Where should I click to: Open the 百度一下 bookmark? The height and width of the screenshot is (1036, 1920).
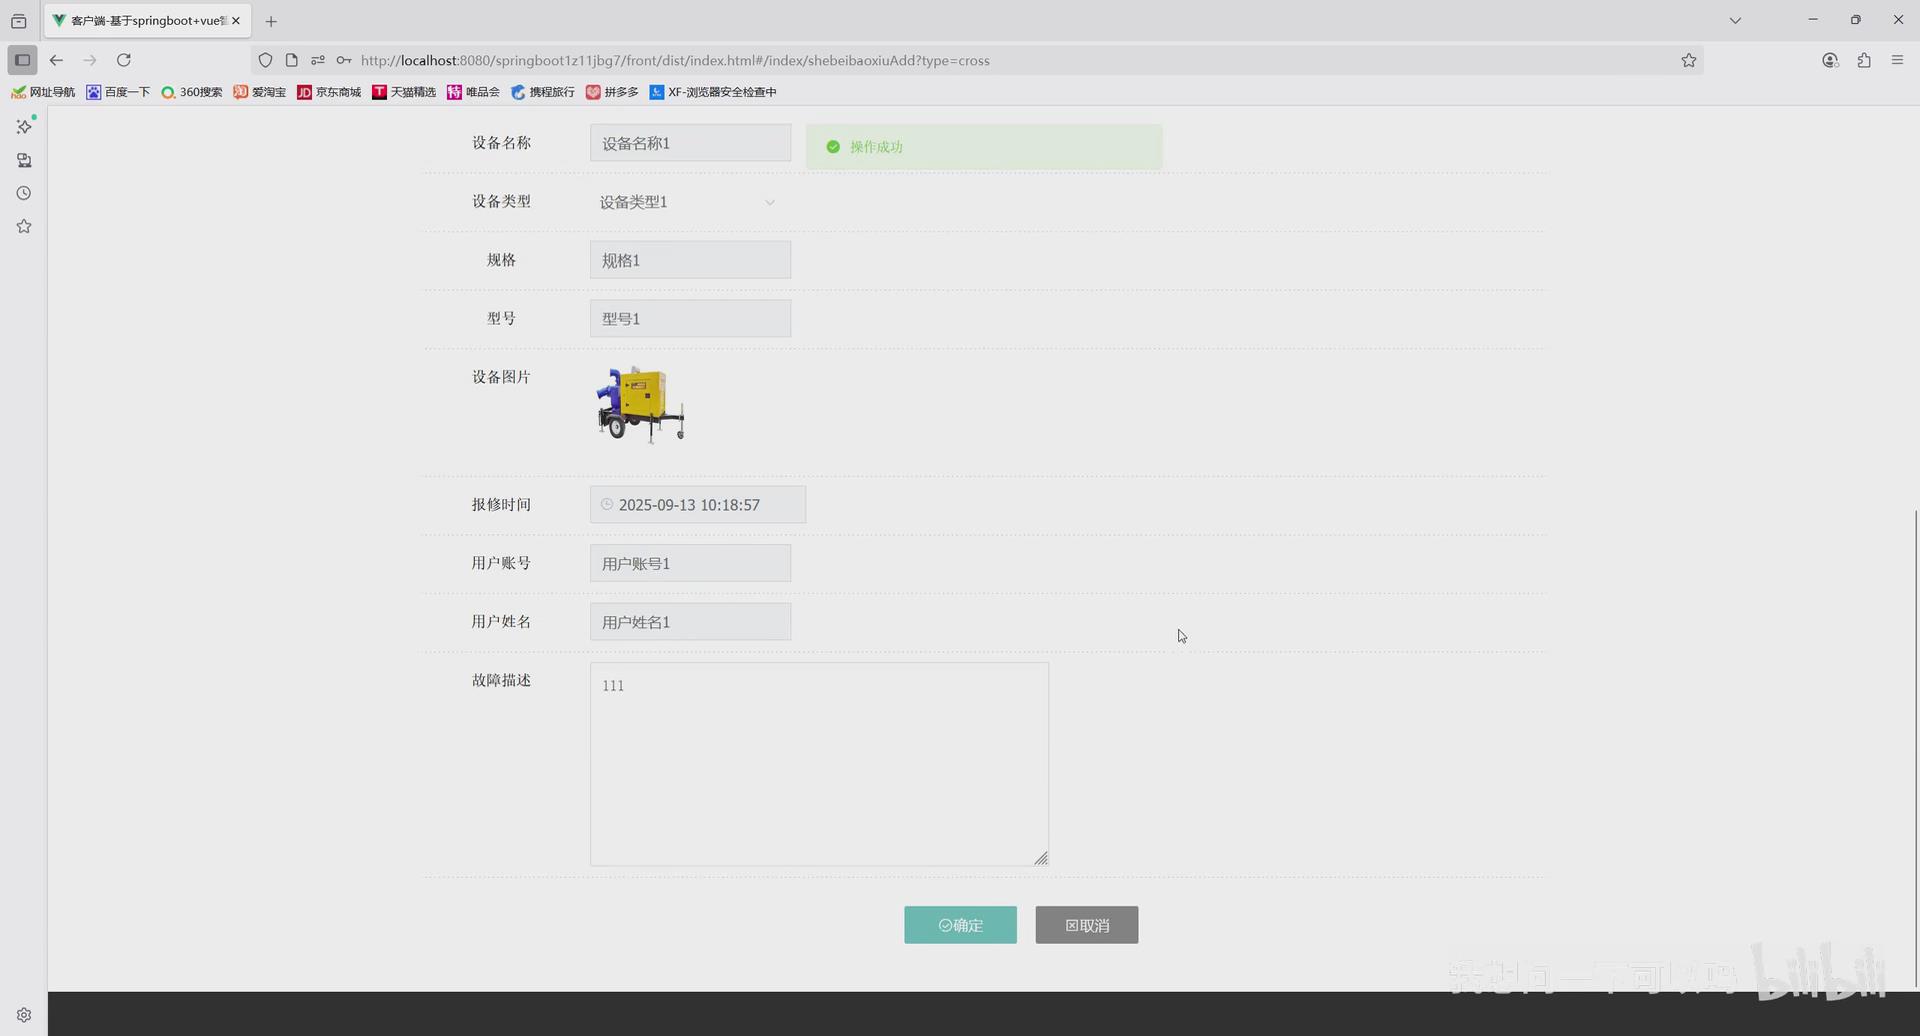pos(117,92)
